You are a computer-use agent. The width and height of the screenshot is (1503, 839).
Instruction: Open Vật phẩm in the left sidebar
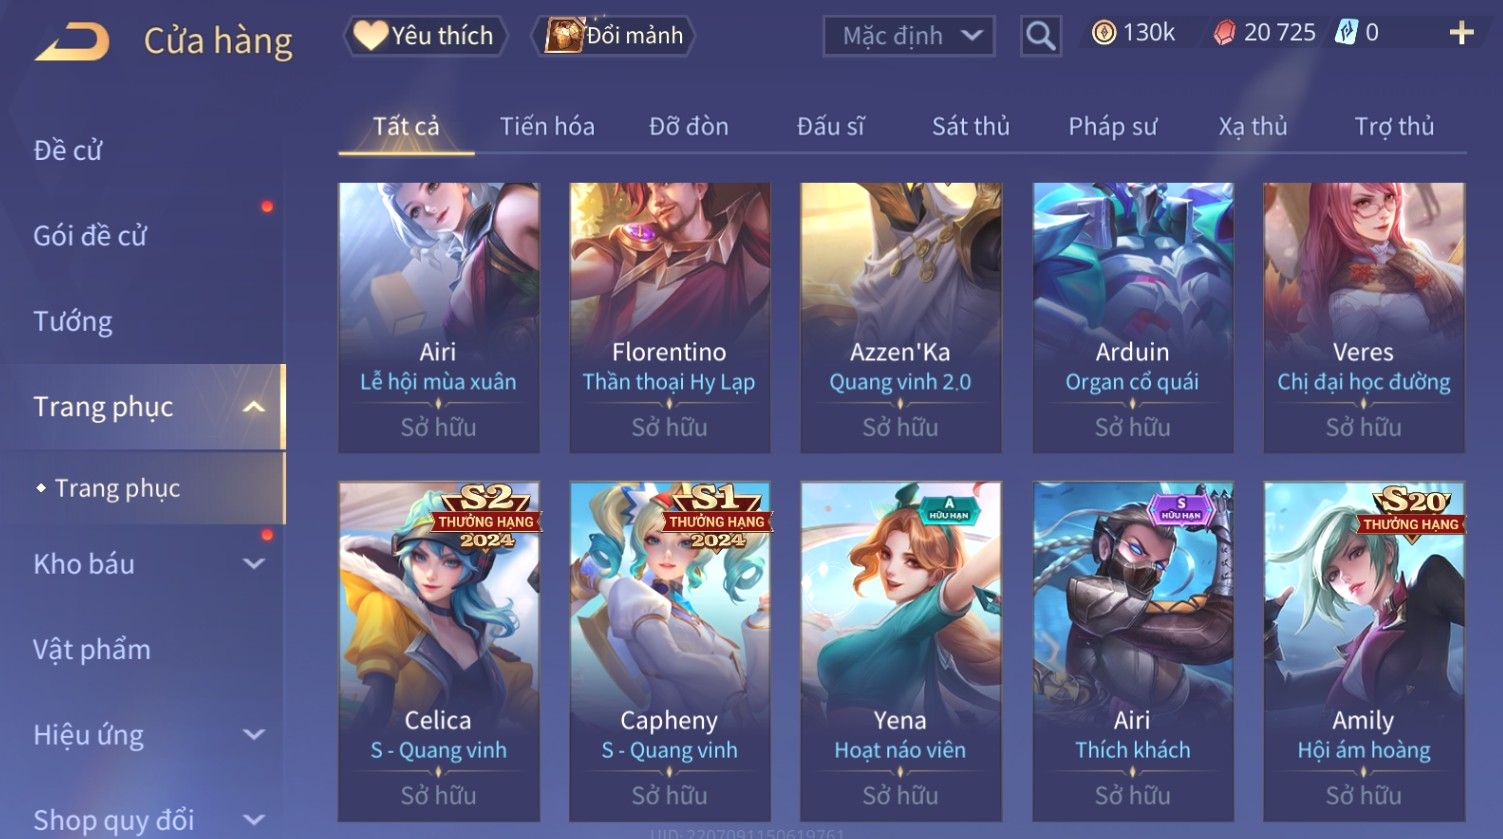click(92, 650)
